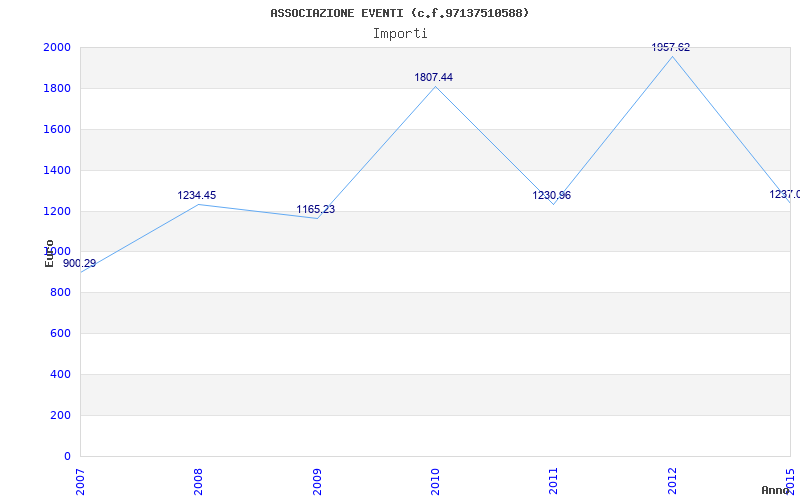Click the Anno x-axis title
Screen dimensions: 800x500
pos(777,490)
